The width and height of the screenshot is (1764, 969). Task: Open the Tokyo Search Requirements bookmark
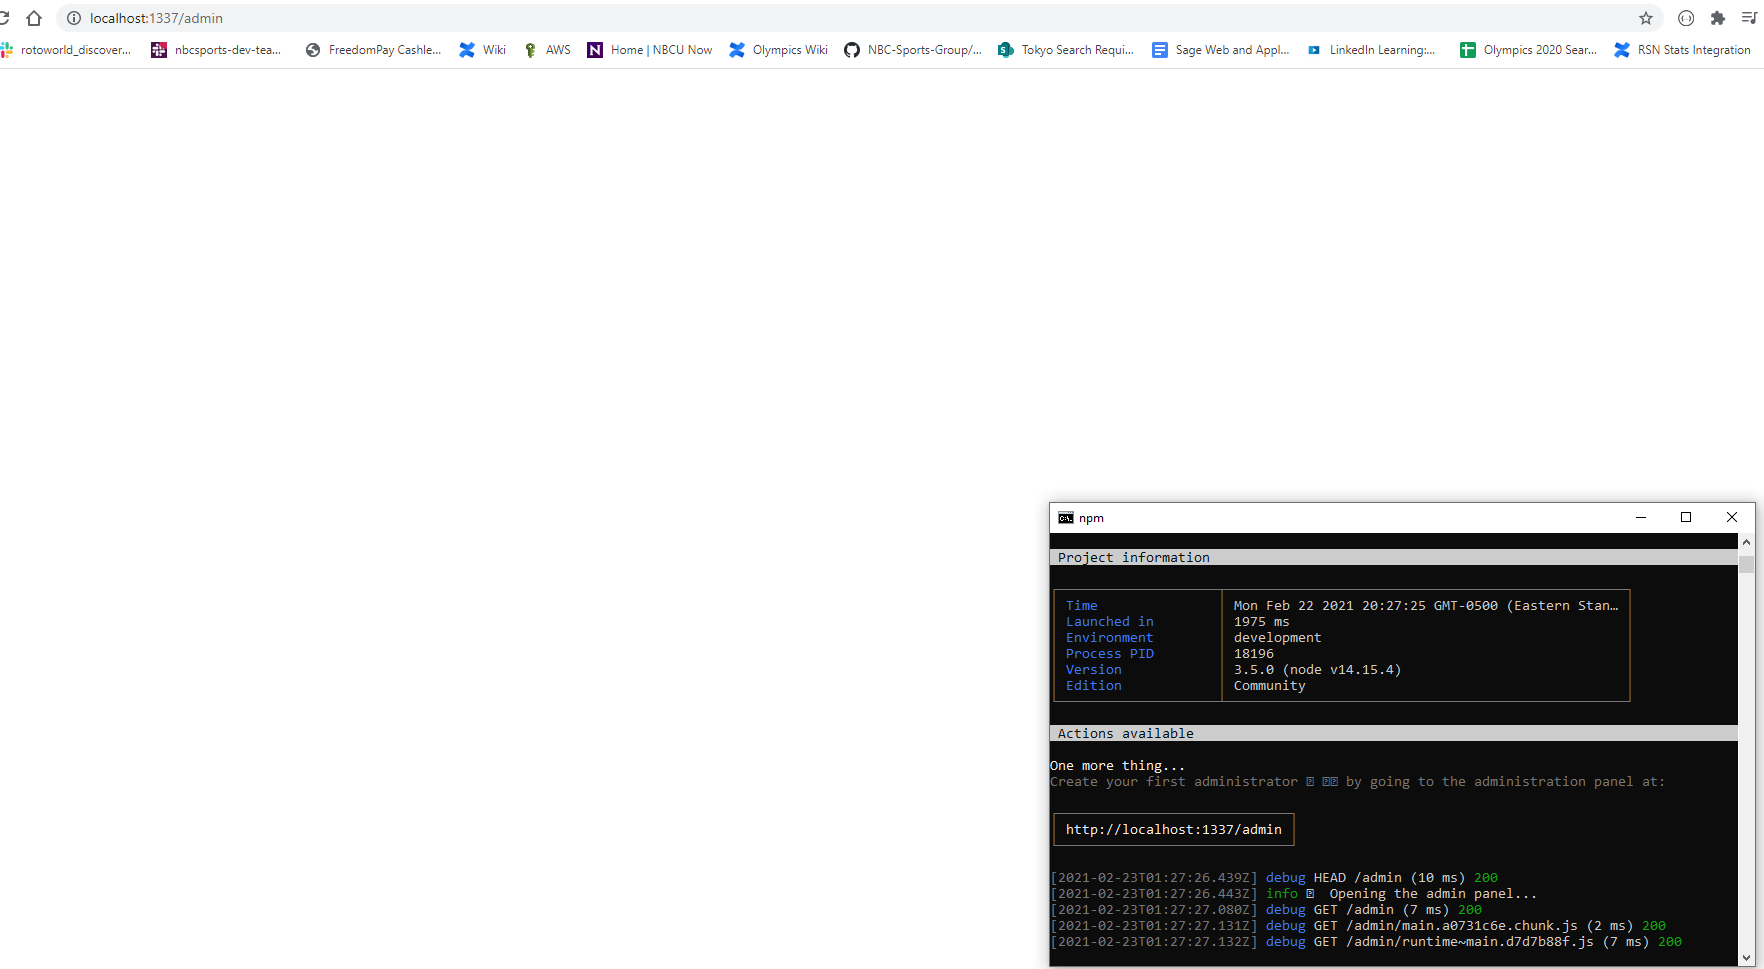[1065, 50]
